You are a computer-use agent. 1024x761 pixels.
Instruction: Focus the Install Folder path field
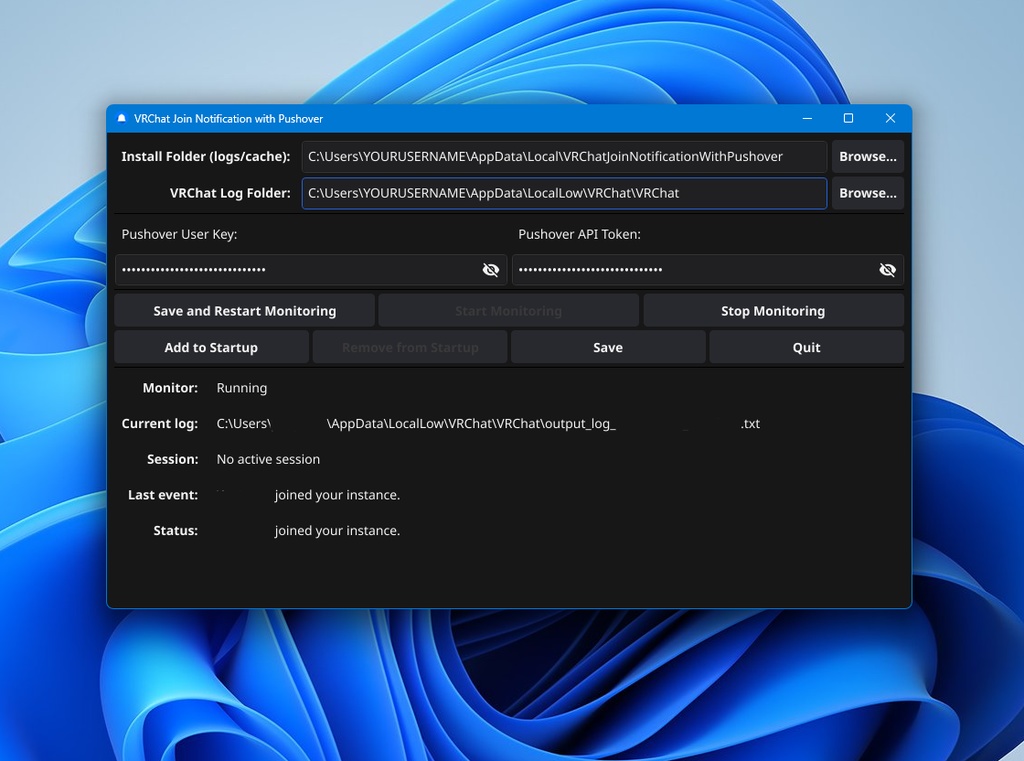click(x=564, y=157)
